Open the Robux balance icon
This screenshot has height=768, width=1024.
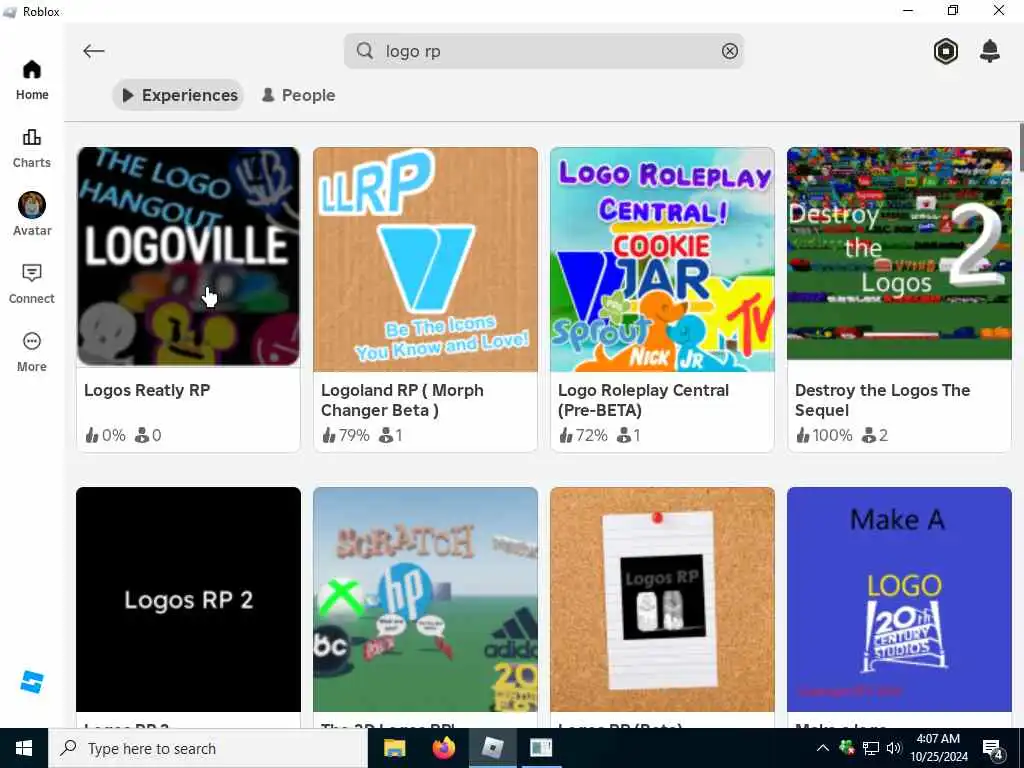pyautogui.click(x=945, y=51)
